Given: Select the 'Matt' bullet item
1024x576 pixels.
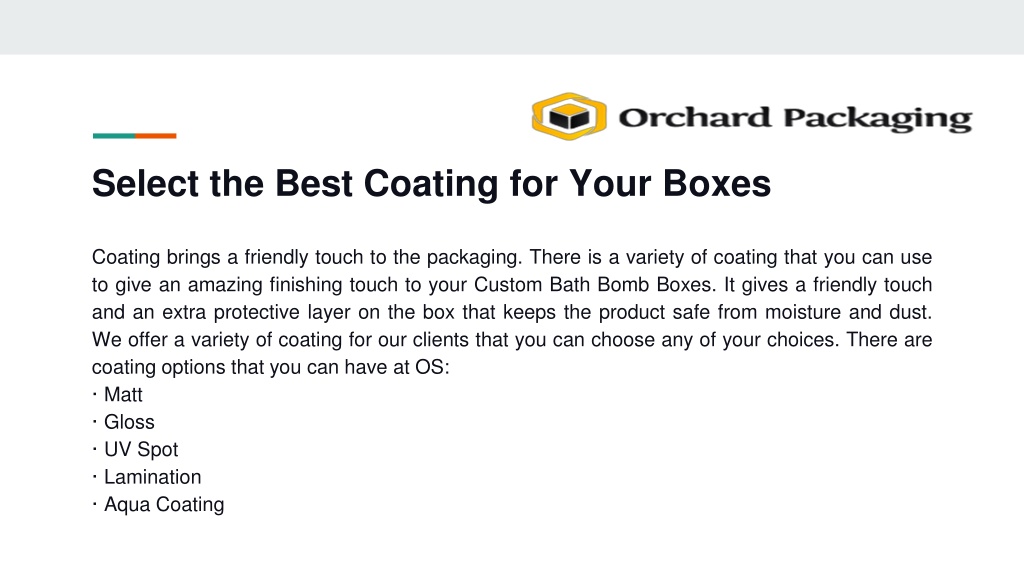Looking at the screenshot, I should tap(123, 394).
